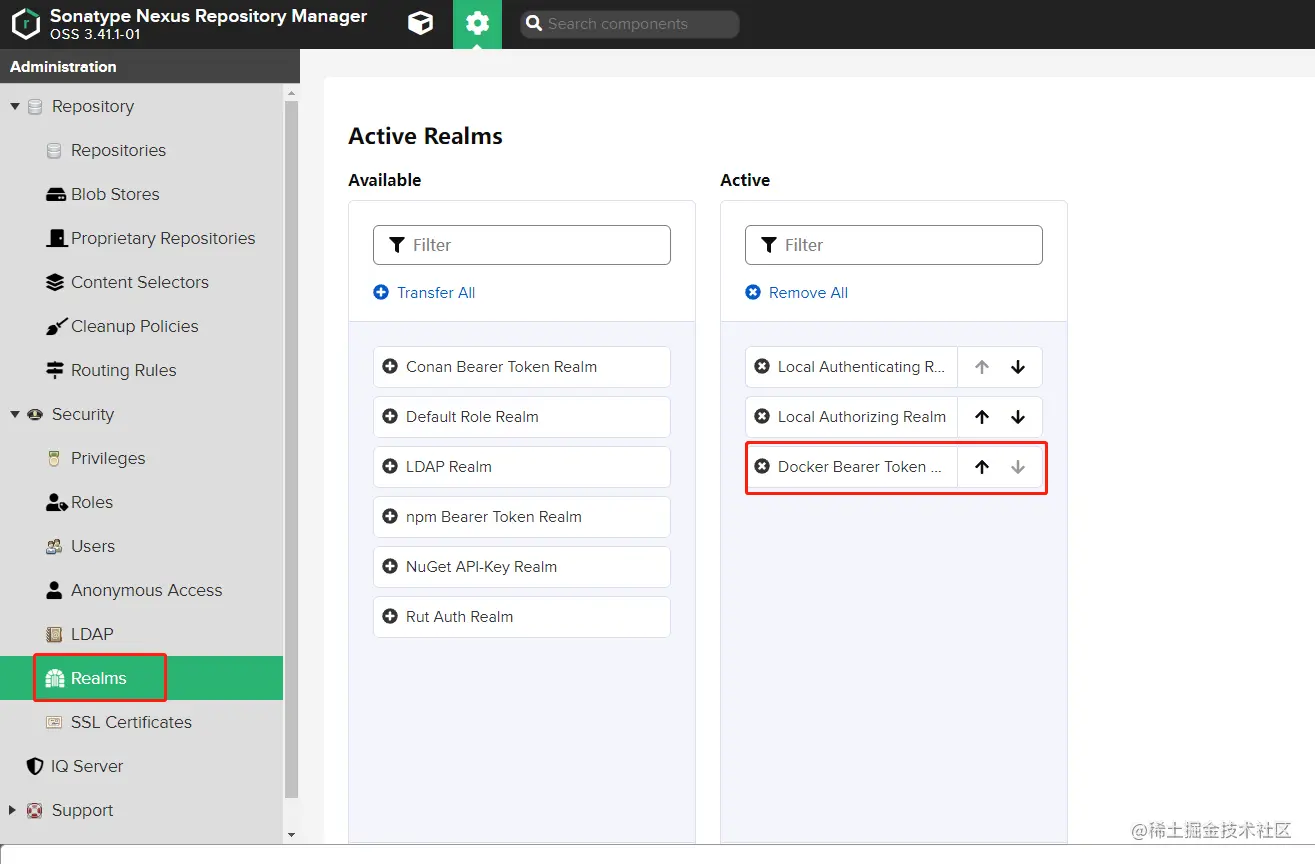Click the Search components field
This screenshot has width=1315, height=864.
tap(630, 24)
